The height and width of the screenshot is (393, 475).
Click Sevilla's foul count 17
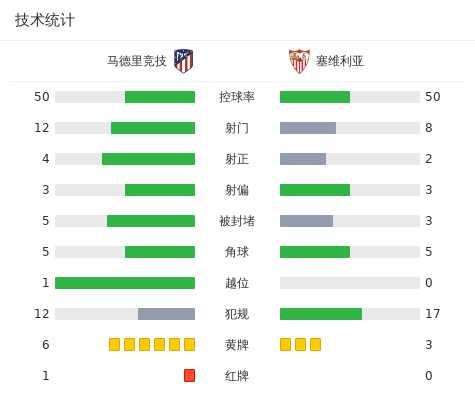(433, 314)
